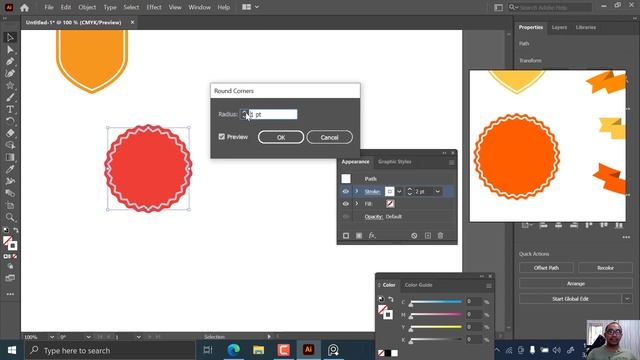Click the Magenta slider in Color panel
640x360 pixels.
coord(436,315)
